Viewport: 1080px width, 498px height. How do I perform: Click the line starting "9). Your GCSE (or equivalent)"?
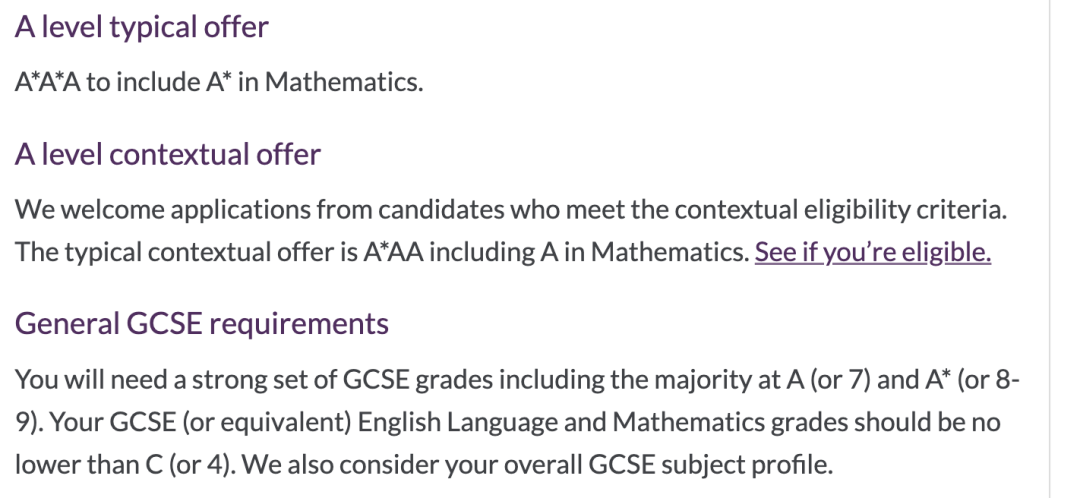[508, 422]
